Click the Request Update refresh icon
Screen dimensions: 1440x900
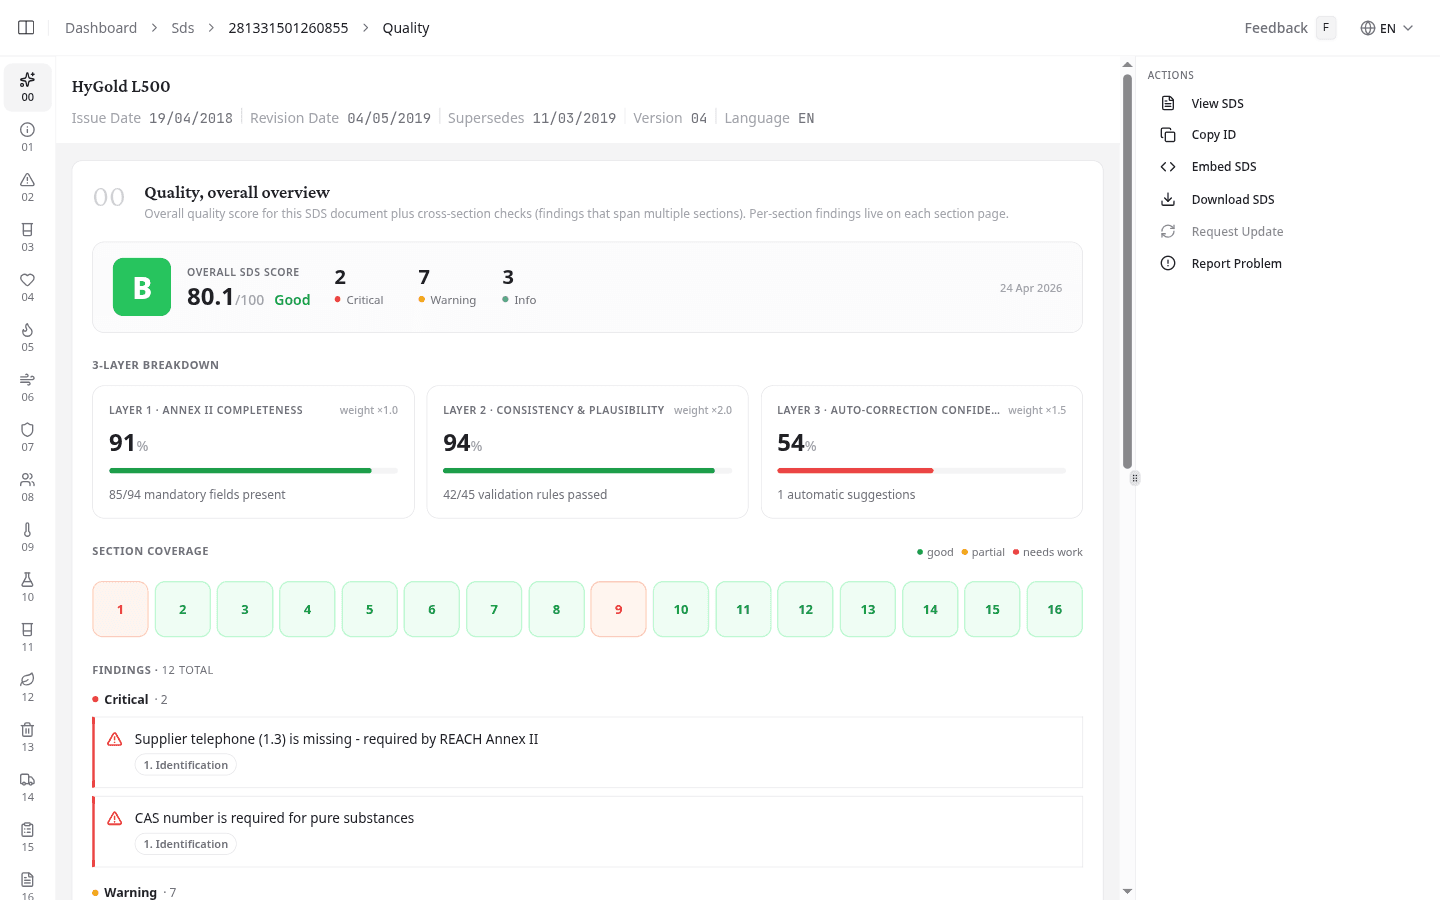coord(1168,231)
